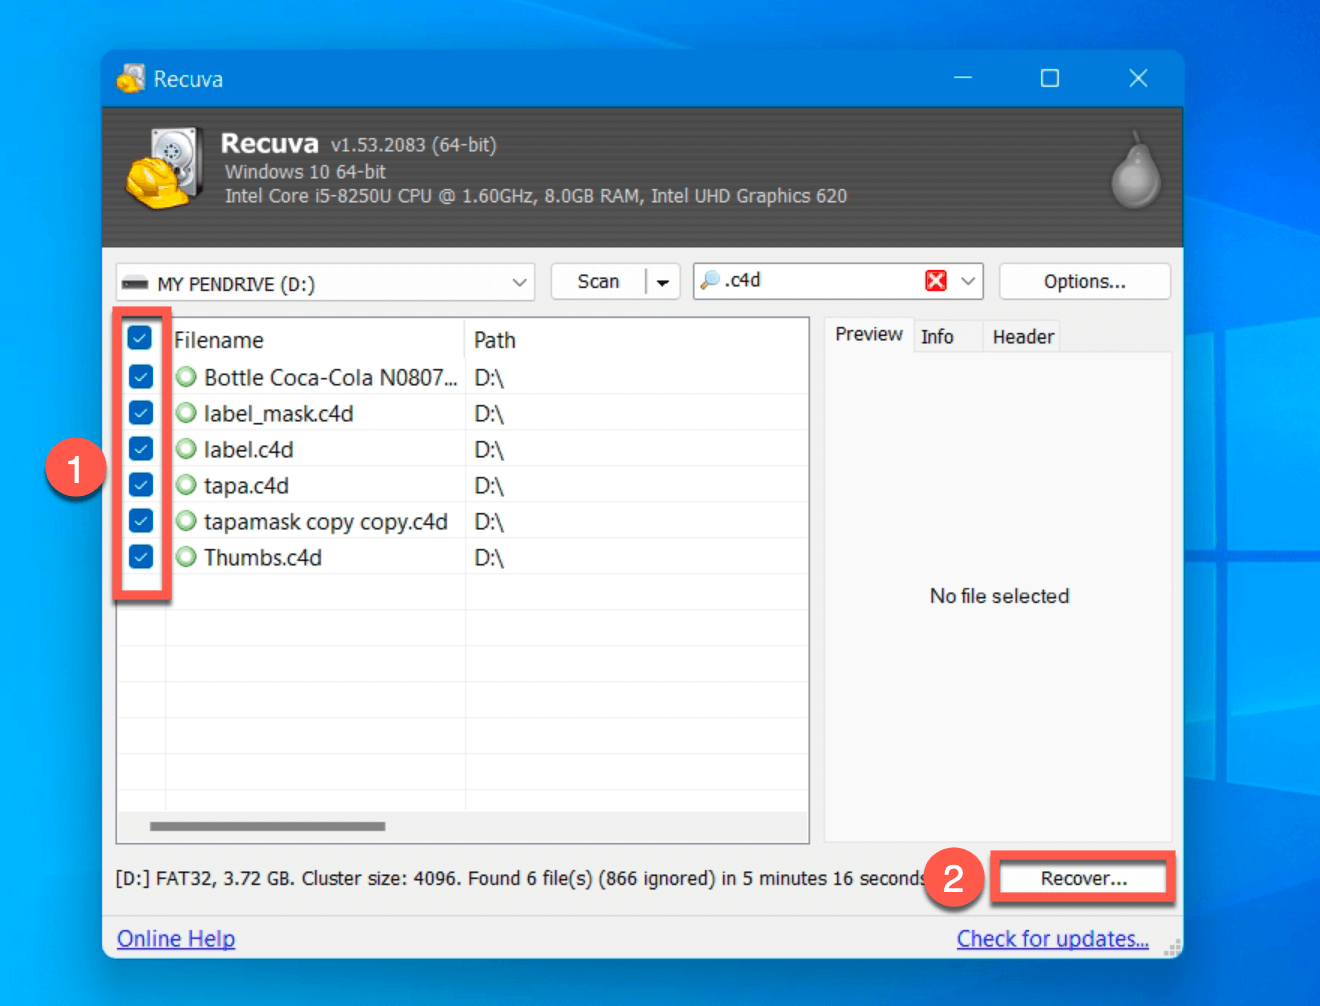
Task: Uncheck the tapamask copy copy.c4d checkbox
Action: [x=141, y=521]
